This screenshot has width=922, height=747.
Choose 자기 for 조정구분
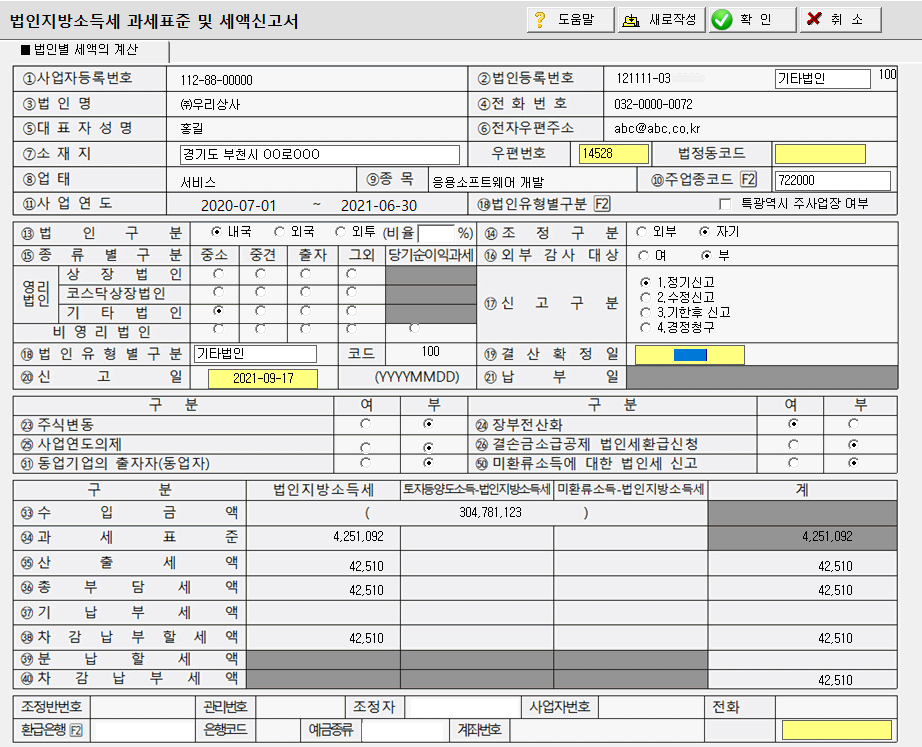click(x=704, y=232)
